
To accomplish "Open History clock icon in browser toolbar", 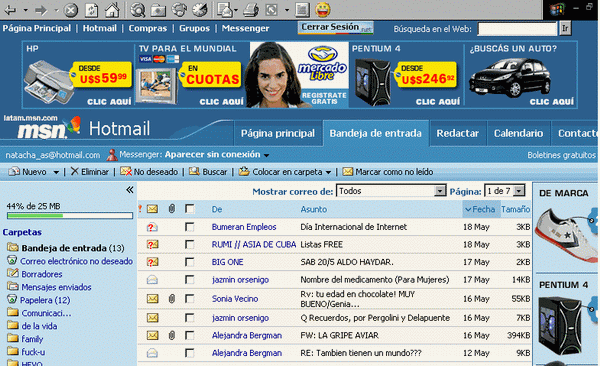I will (x=200, y=10).
